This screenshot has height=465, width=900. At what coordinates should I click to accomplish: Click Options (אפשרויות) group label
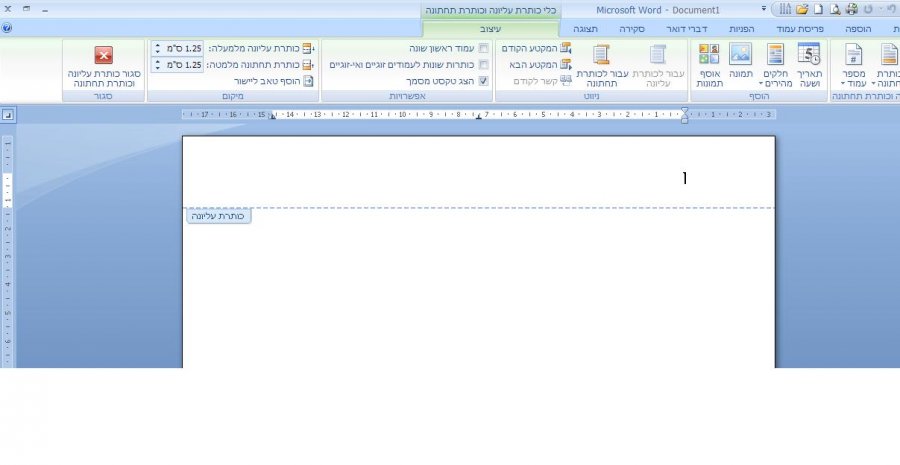click(407, 96)
